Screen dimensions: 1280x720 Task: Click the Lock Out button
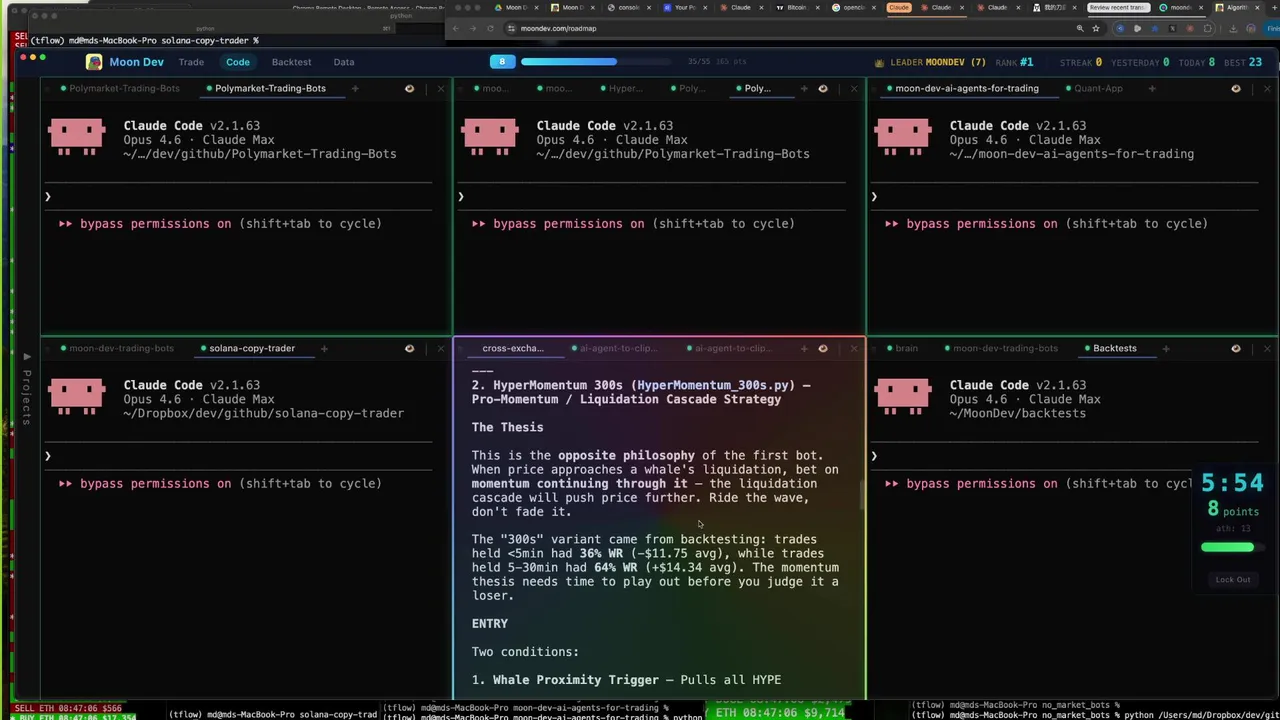click(x=1232, y=579)
